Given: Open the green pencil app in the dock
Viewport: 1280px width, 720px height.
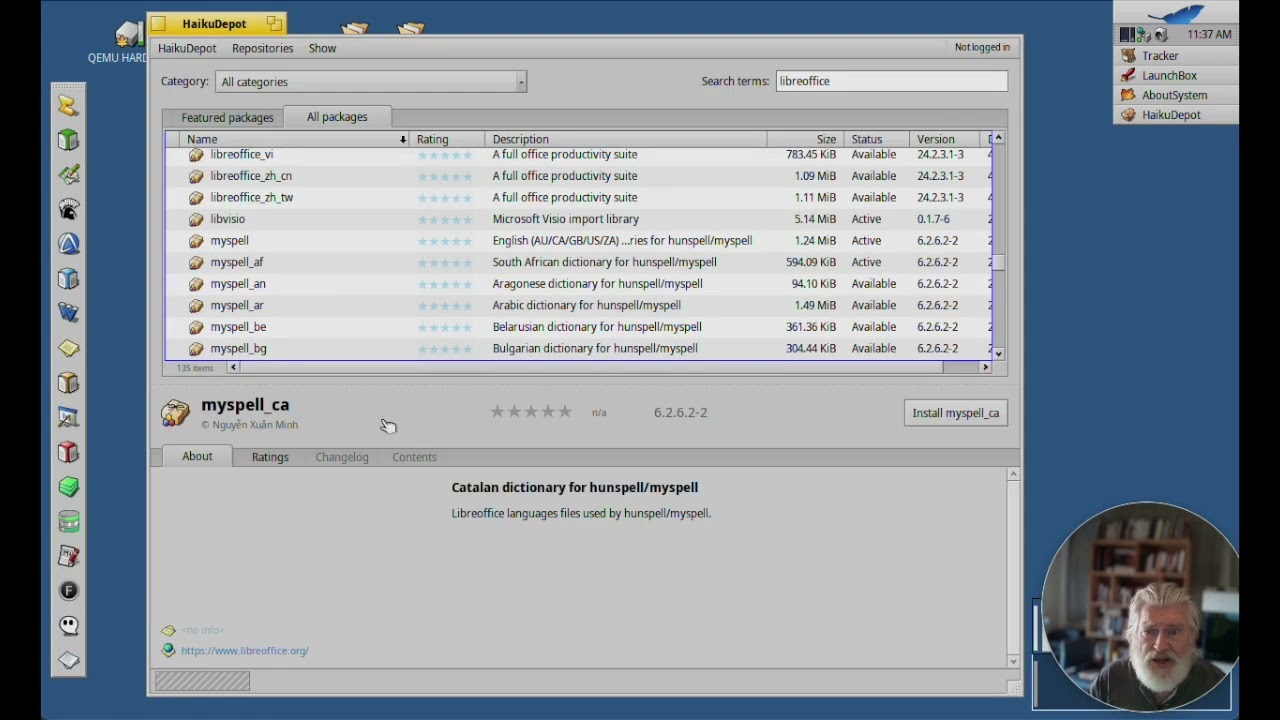Looking at the screenshot, I should point(68,174).
